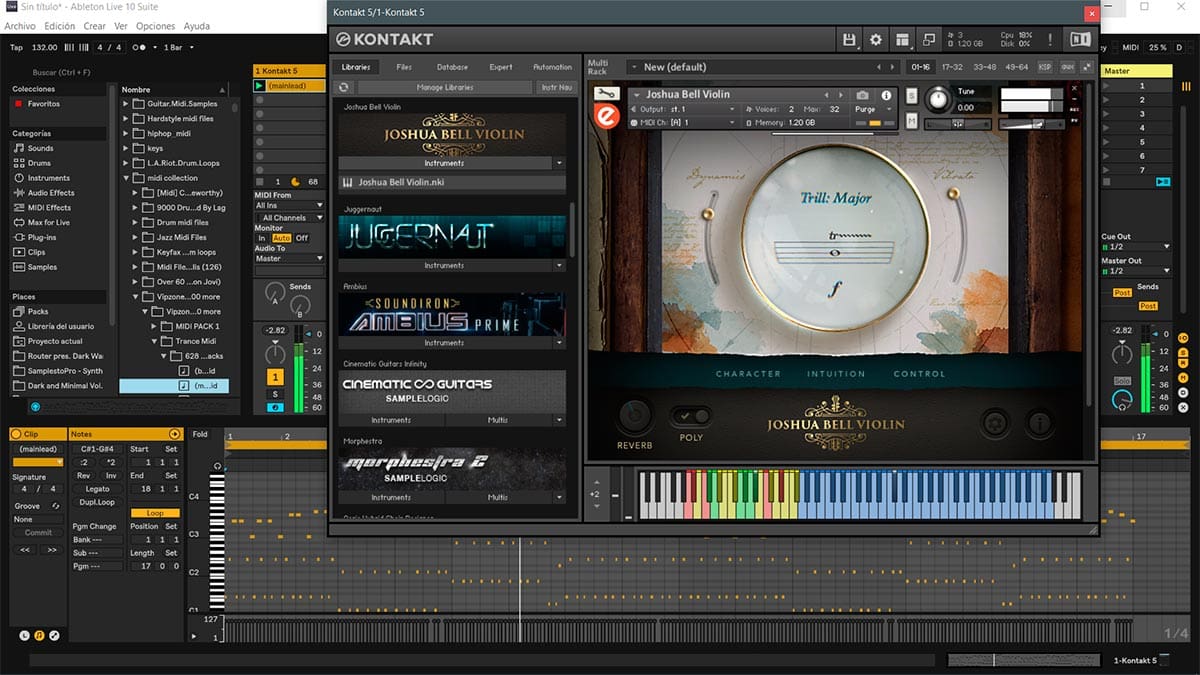The image size is (1200, 675).
Task: Click the Legato button
Action: click(97, 489)
